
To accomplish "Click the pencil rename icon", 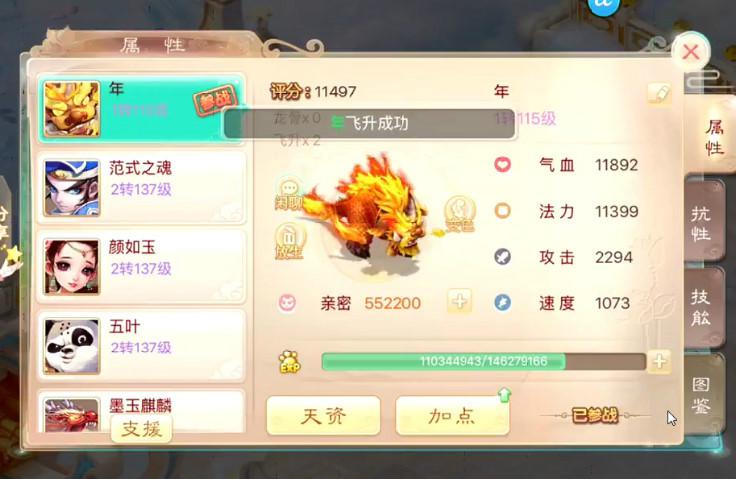I will [659, 94].
